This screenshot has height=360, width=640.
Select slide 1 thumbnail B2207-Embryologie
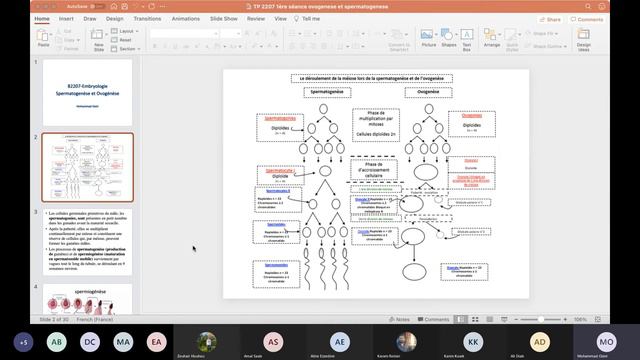coord(87,93)
